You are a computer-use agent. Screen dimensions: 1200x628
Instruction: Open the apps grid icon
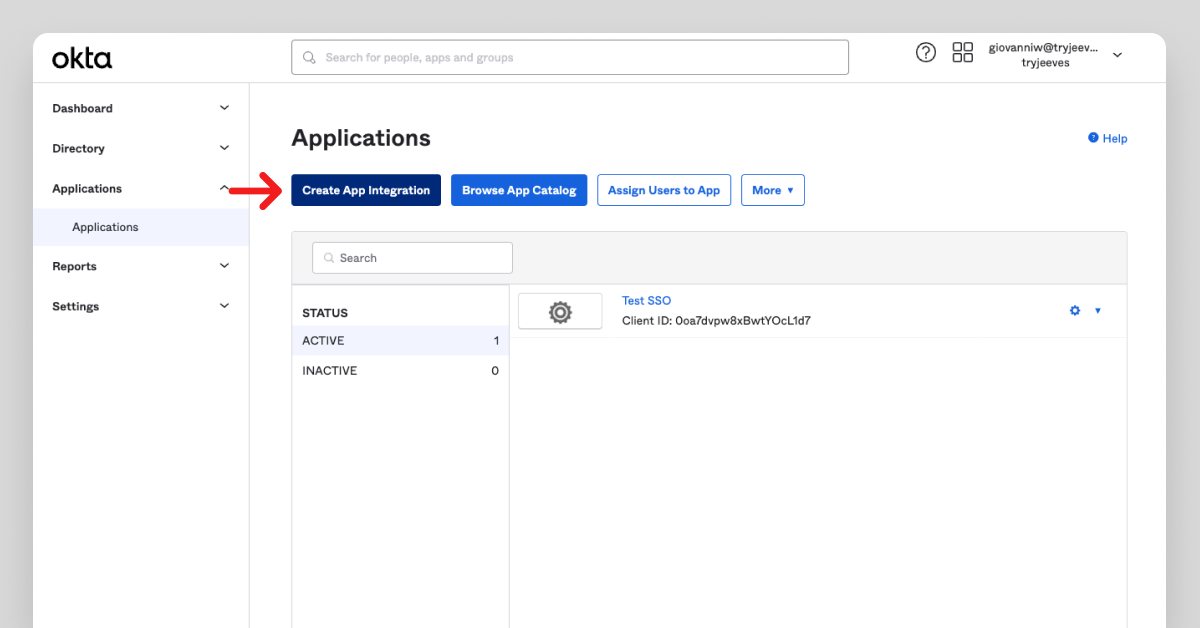coord(962,53)
